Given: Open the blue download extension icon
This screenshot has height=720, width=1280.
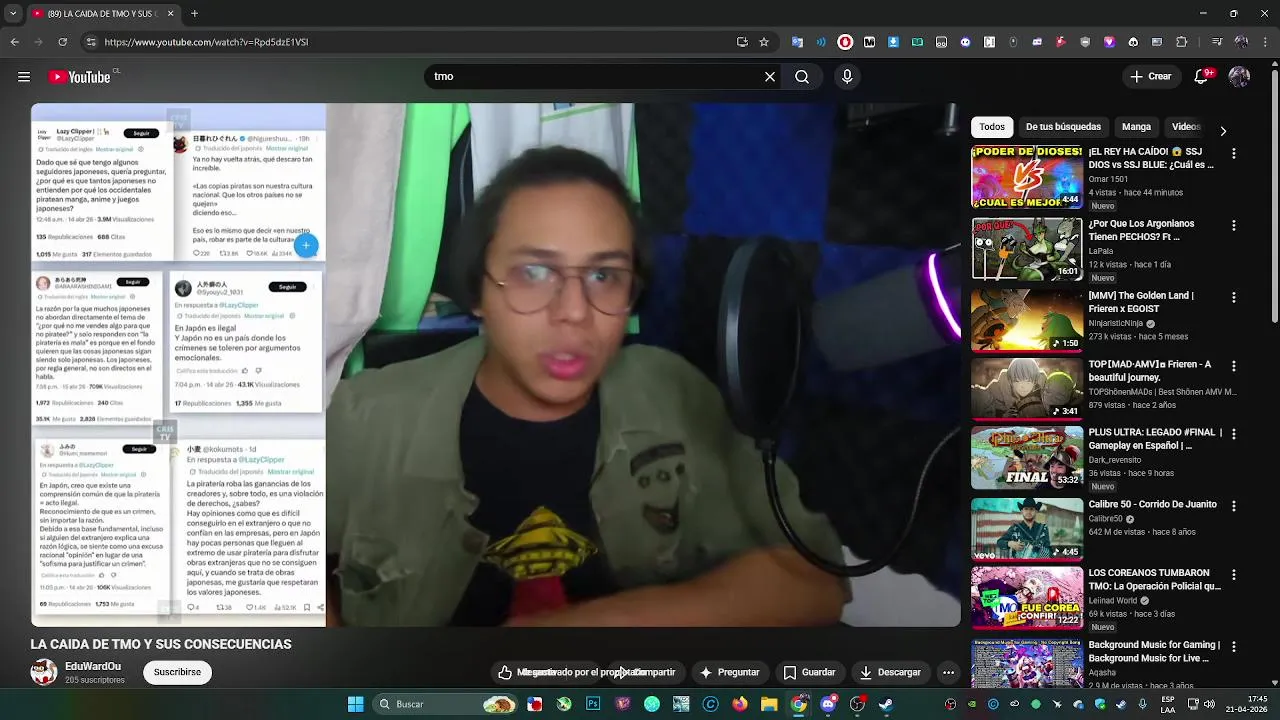Looking at the screenshot, I should pos(893,42).
